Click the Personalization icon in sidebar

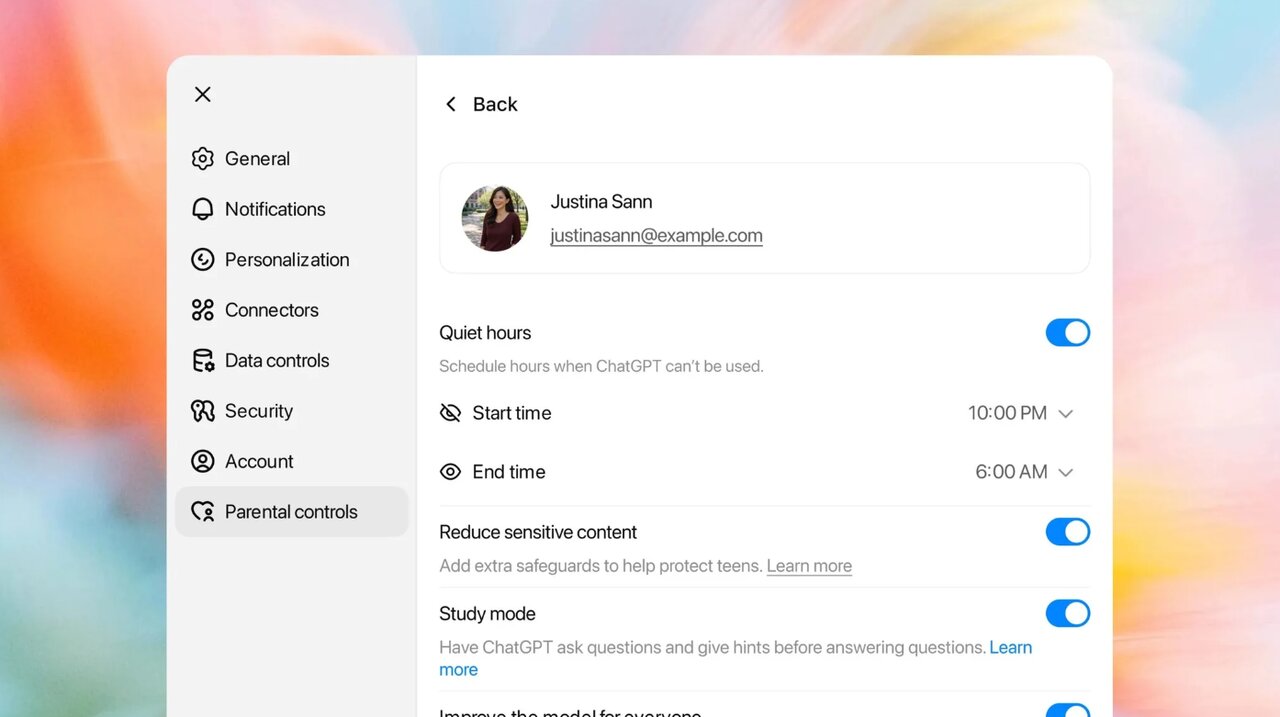click(203, 260)
